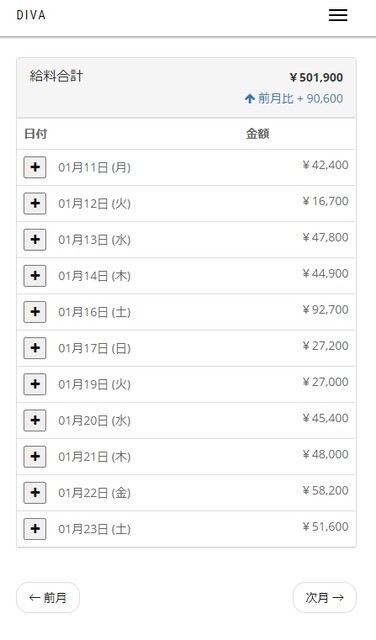Click plus icon for 01月21日 (木)
Viewport: 376px width, 640px height.
35,456
